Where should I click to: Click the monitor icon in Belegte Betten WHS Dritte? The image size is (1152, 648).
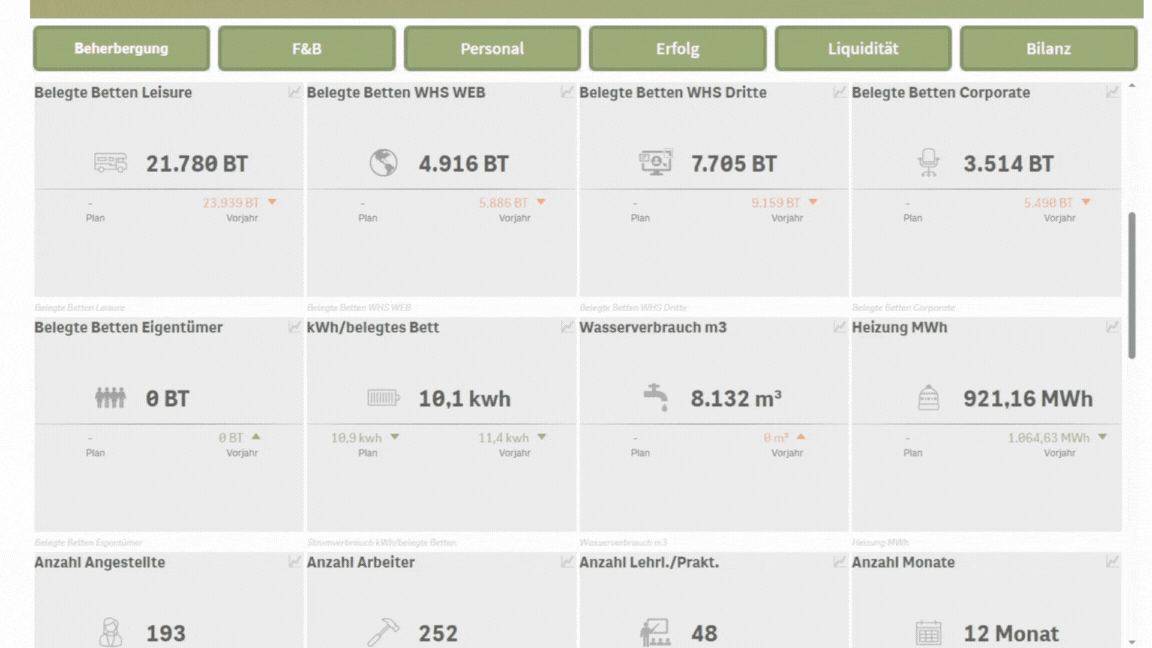(x=656, y=163)
